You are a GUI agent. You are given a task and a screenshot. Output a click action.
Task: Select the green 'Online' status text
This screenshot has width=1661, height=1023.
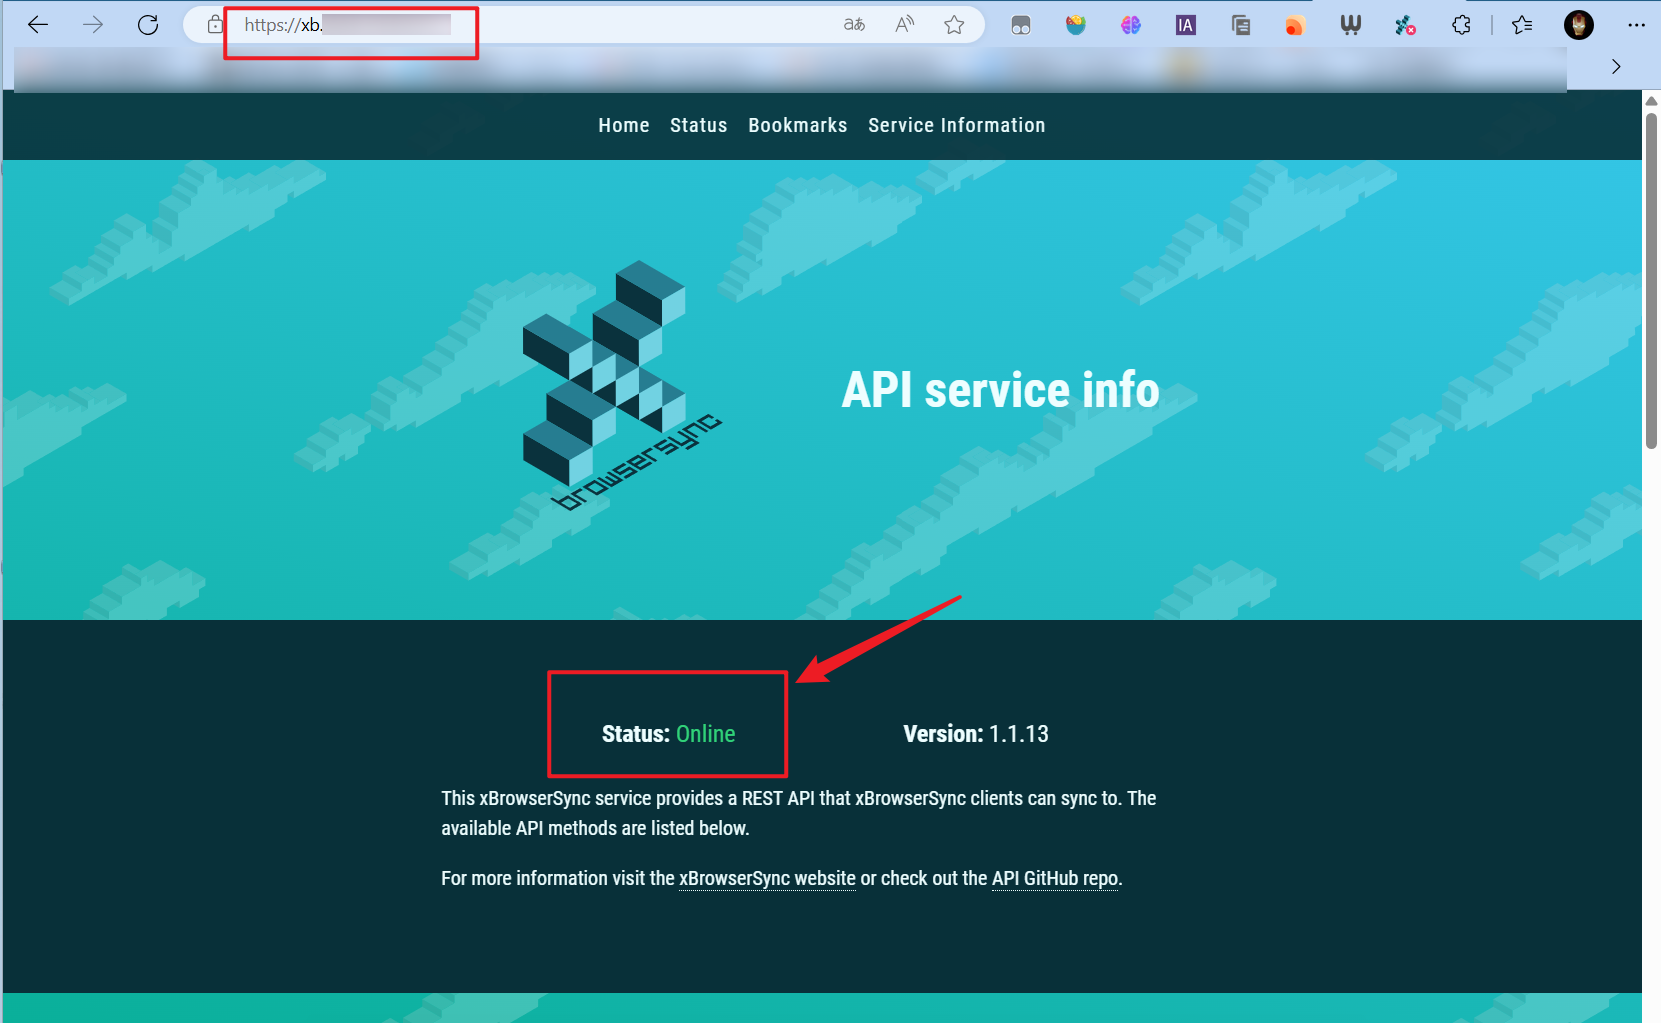point(706,734)
